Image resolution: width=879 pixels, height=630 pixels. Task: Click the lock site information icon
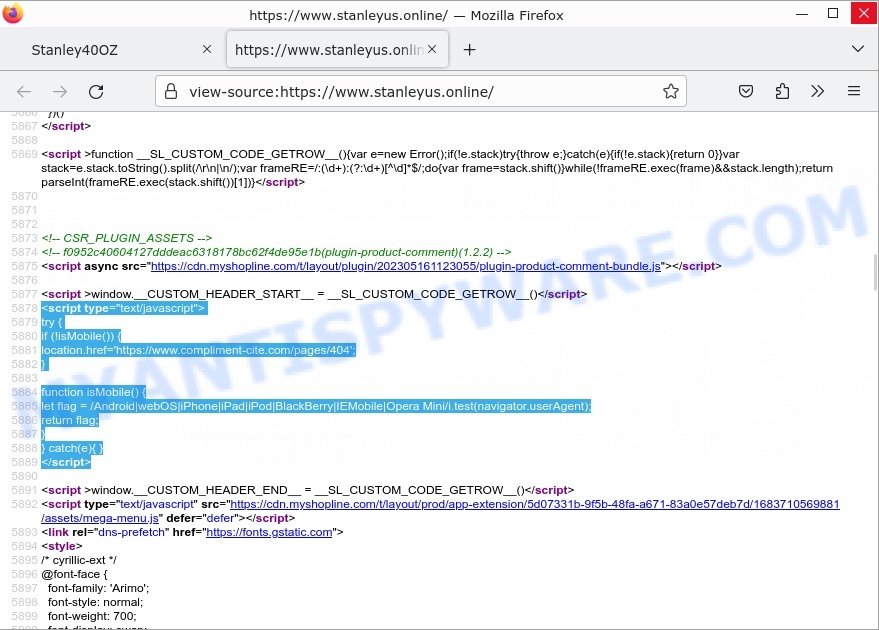pos(171,91)
